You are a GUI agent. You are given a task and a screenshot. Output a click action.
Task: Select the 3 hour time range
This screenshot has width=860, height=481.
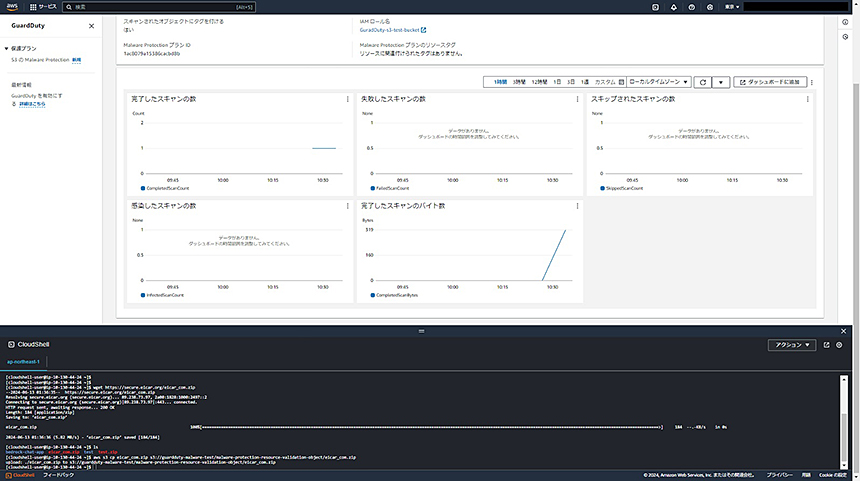(519, 82)
